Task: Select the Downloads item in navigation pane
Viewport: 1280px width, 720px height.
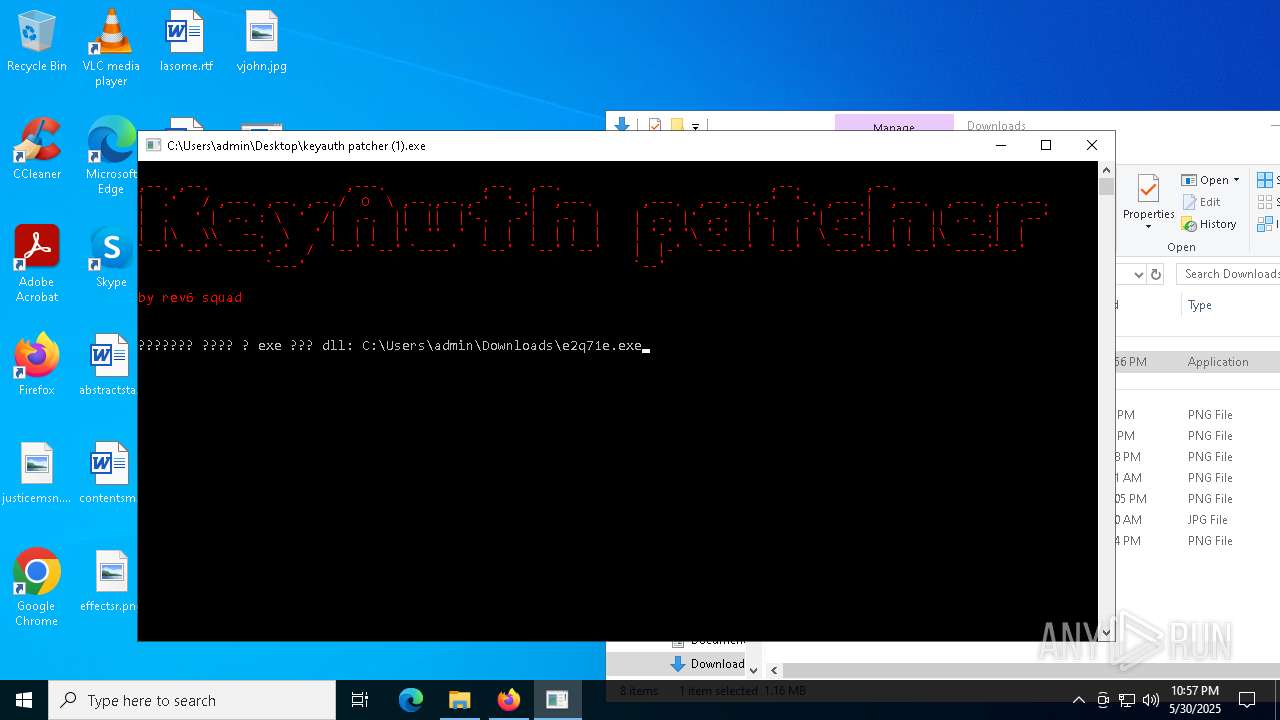Action: (708, 663)
